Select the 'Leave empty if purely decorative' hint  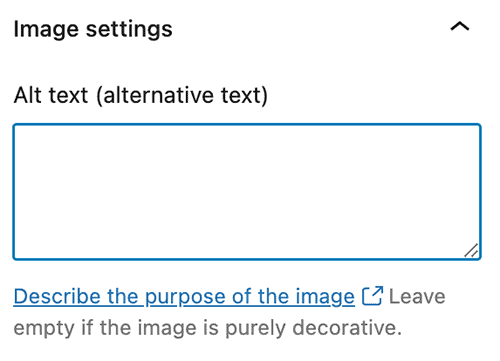(x=229, y=312)
